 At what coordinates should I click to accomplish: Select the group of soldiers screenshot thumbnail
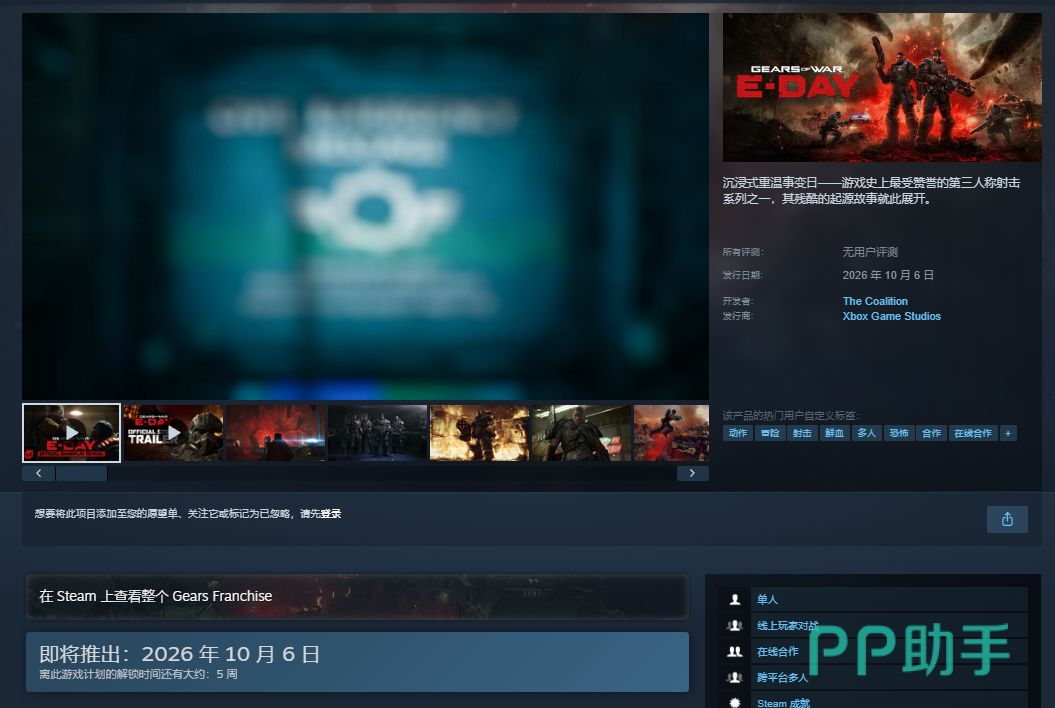click(x=377, y=433)
